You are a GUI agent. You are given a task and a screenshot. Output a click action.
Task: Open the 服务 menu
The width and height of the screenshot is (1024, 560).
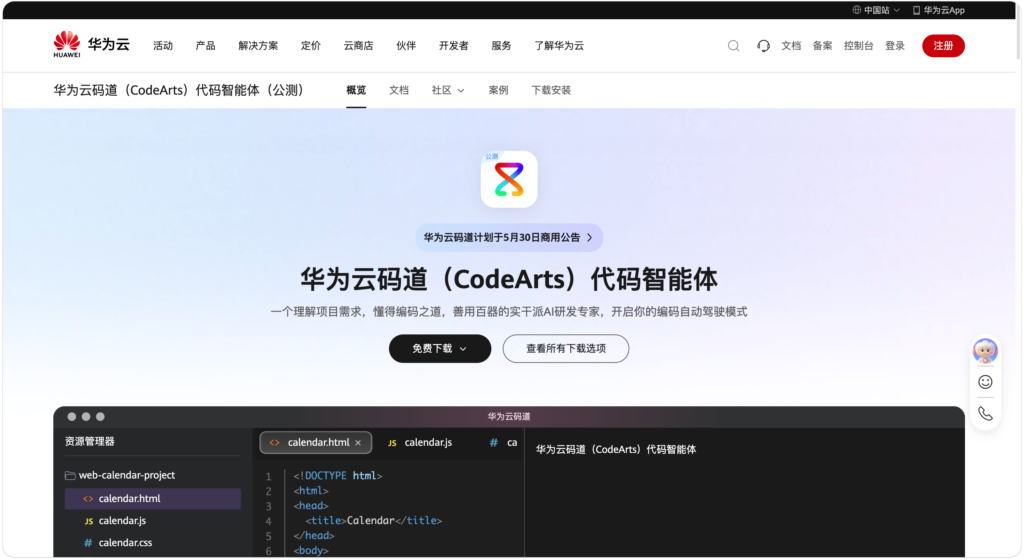[x=501, y=46]
